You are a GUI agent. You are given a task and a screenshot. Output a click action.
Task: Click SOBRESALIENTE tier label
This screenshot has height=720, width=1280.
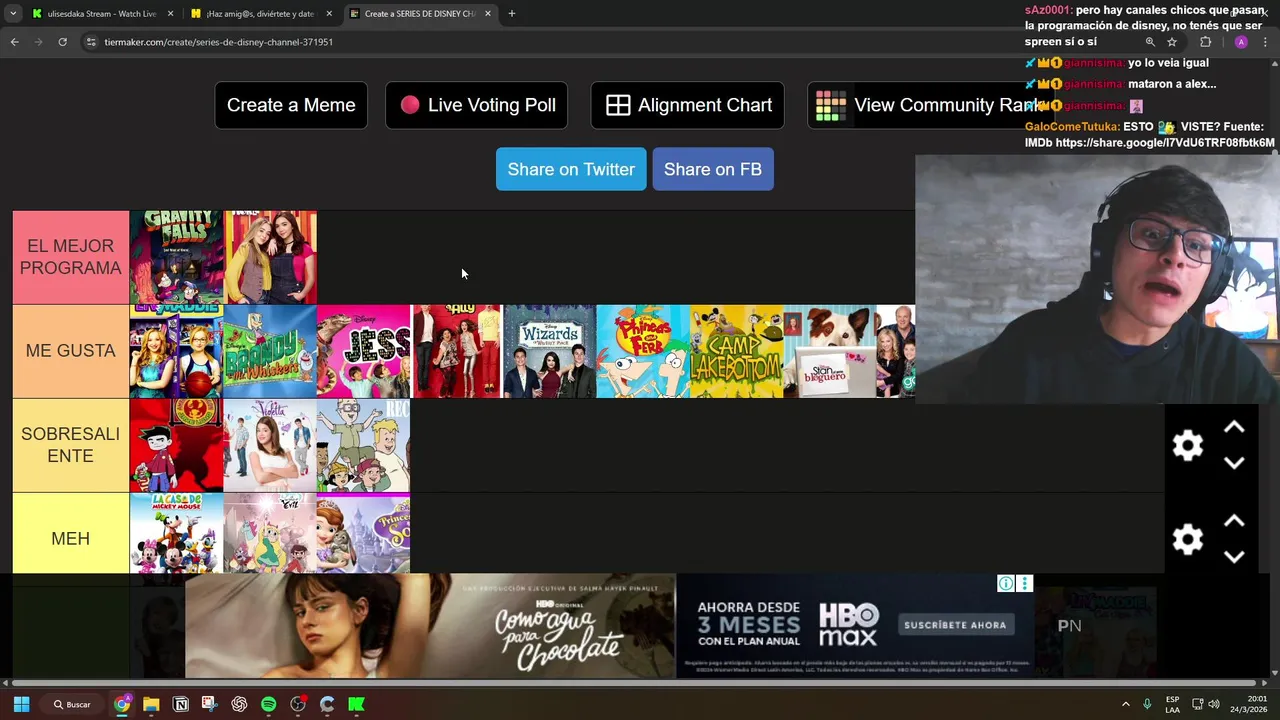pos(71,445)
